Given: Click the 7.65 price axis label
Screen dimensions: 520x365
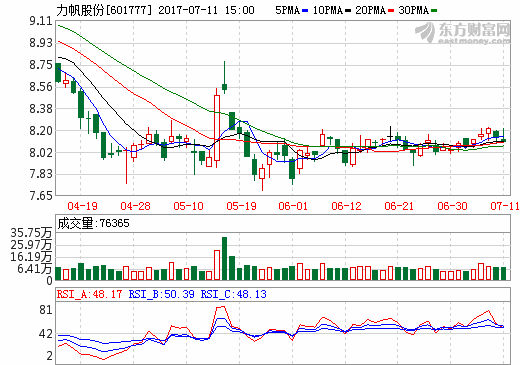Looking at the screenshot, I should click(41, 195).
